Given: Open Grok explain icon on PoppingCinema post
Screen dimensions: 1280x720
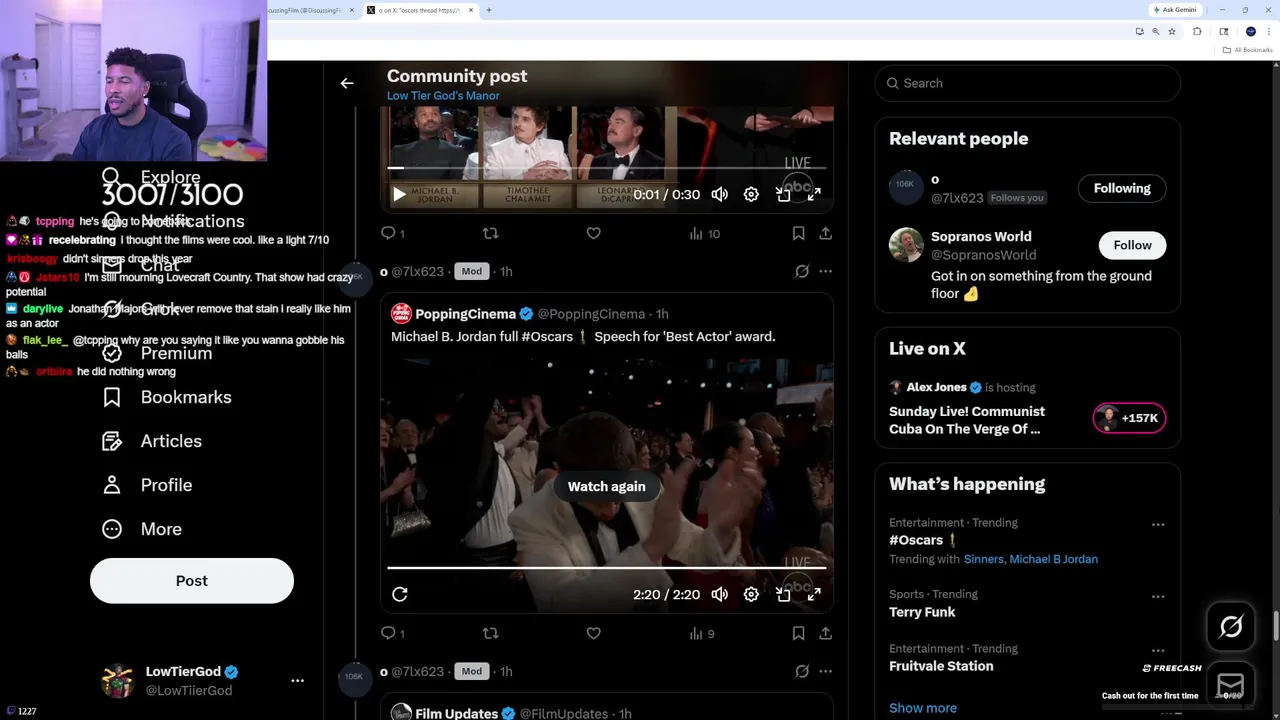Looking at the screenshot, I should tap(802, 271).
